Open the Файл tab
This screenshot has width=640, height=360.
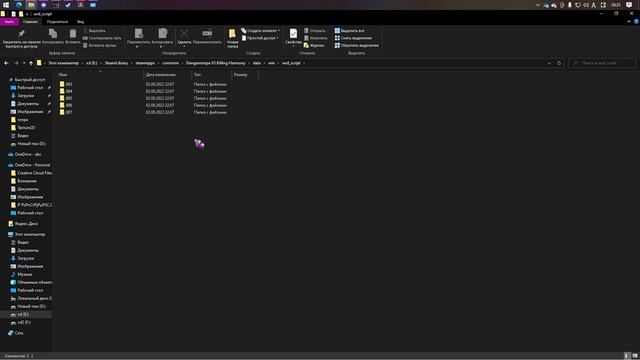9,22
